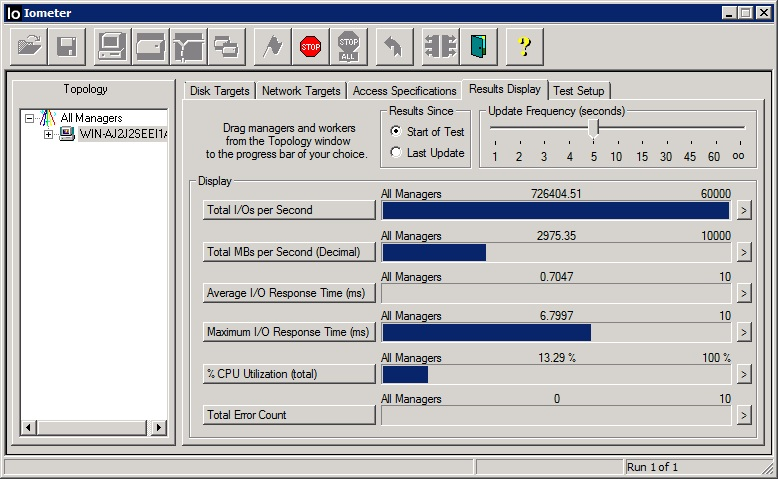The width and height of the screenshot is (778, 479).
Task: Click the 2975.35 MBs value
Action: (x=556, y=236)
